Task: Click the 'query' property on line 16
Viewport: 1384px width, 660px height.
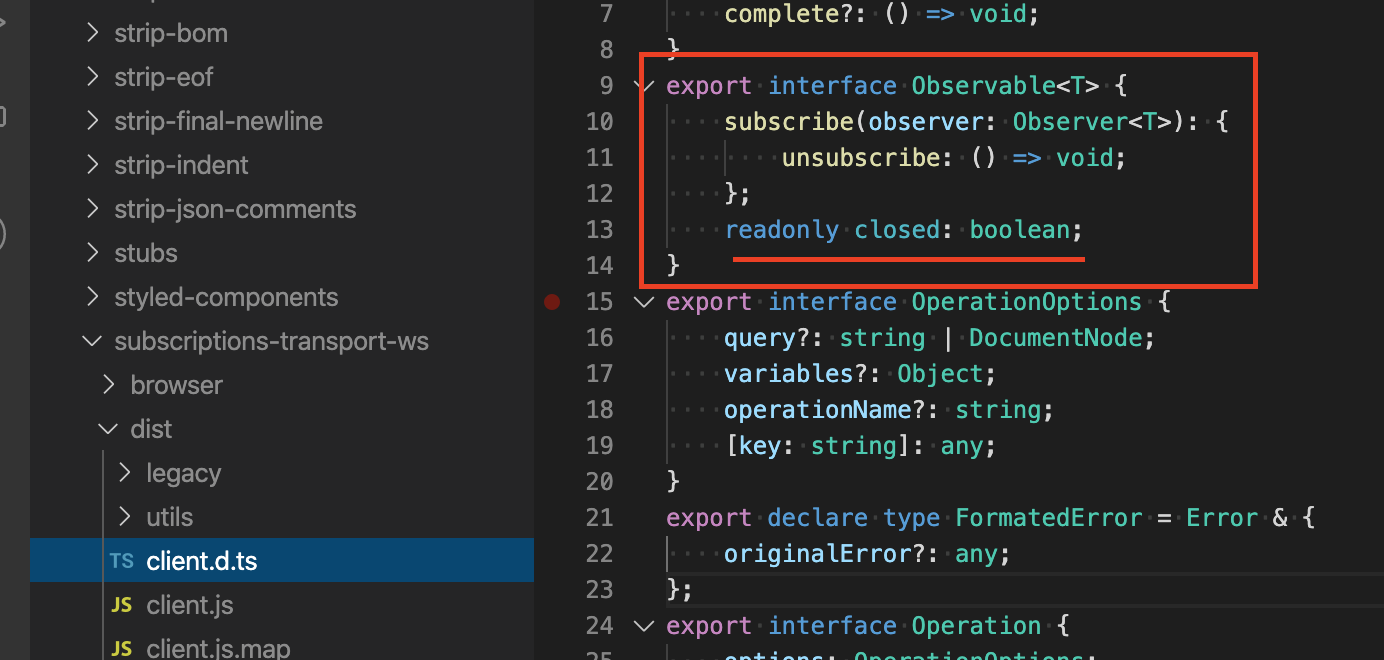Action: [x=761, y=338]
